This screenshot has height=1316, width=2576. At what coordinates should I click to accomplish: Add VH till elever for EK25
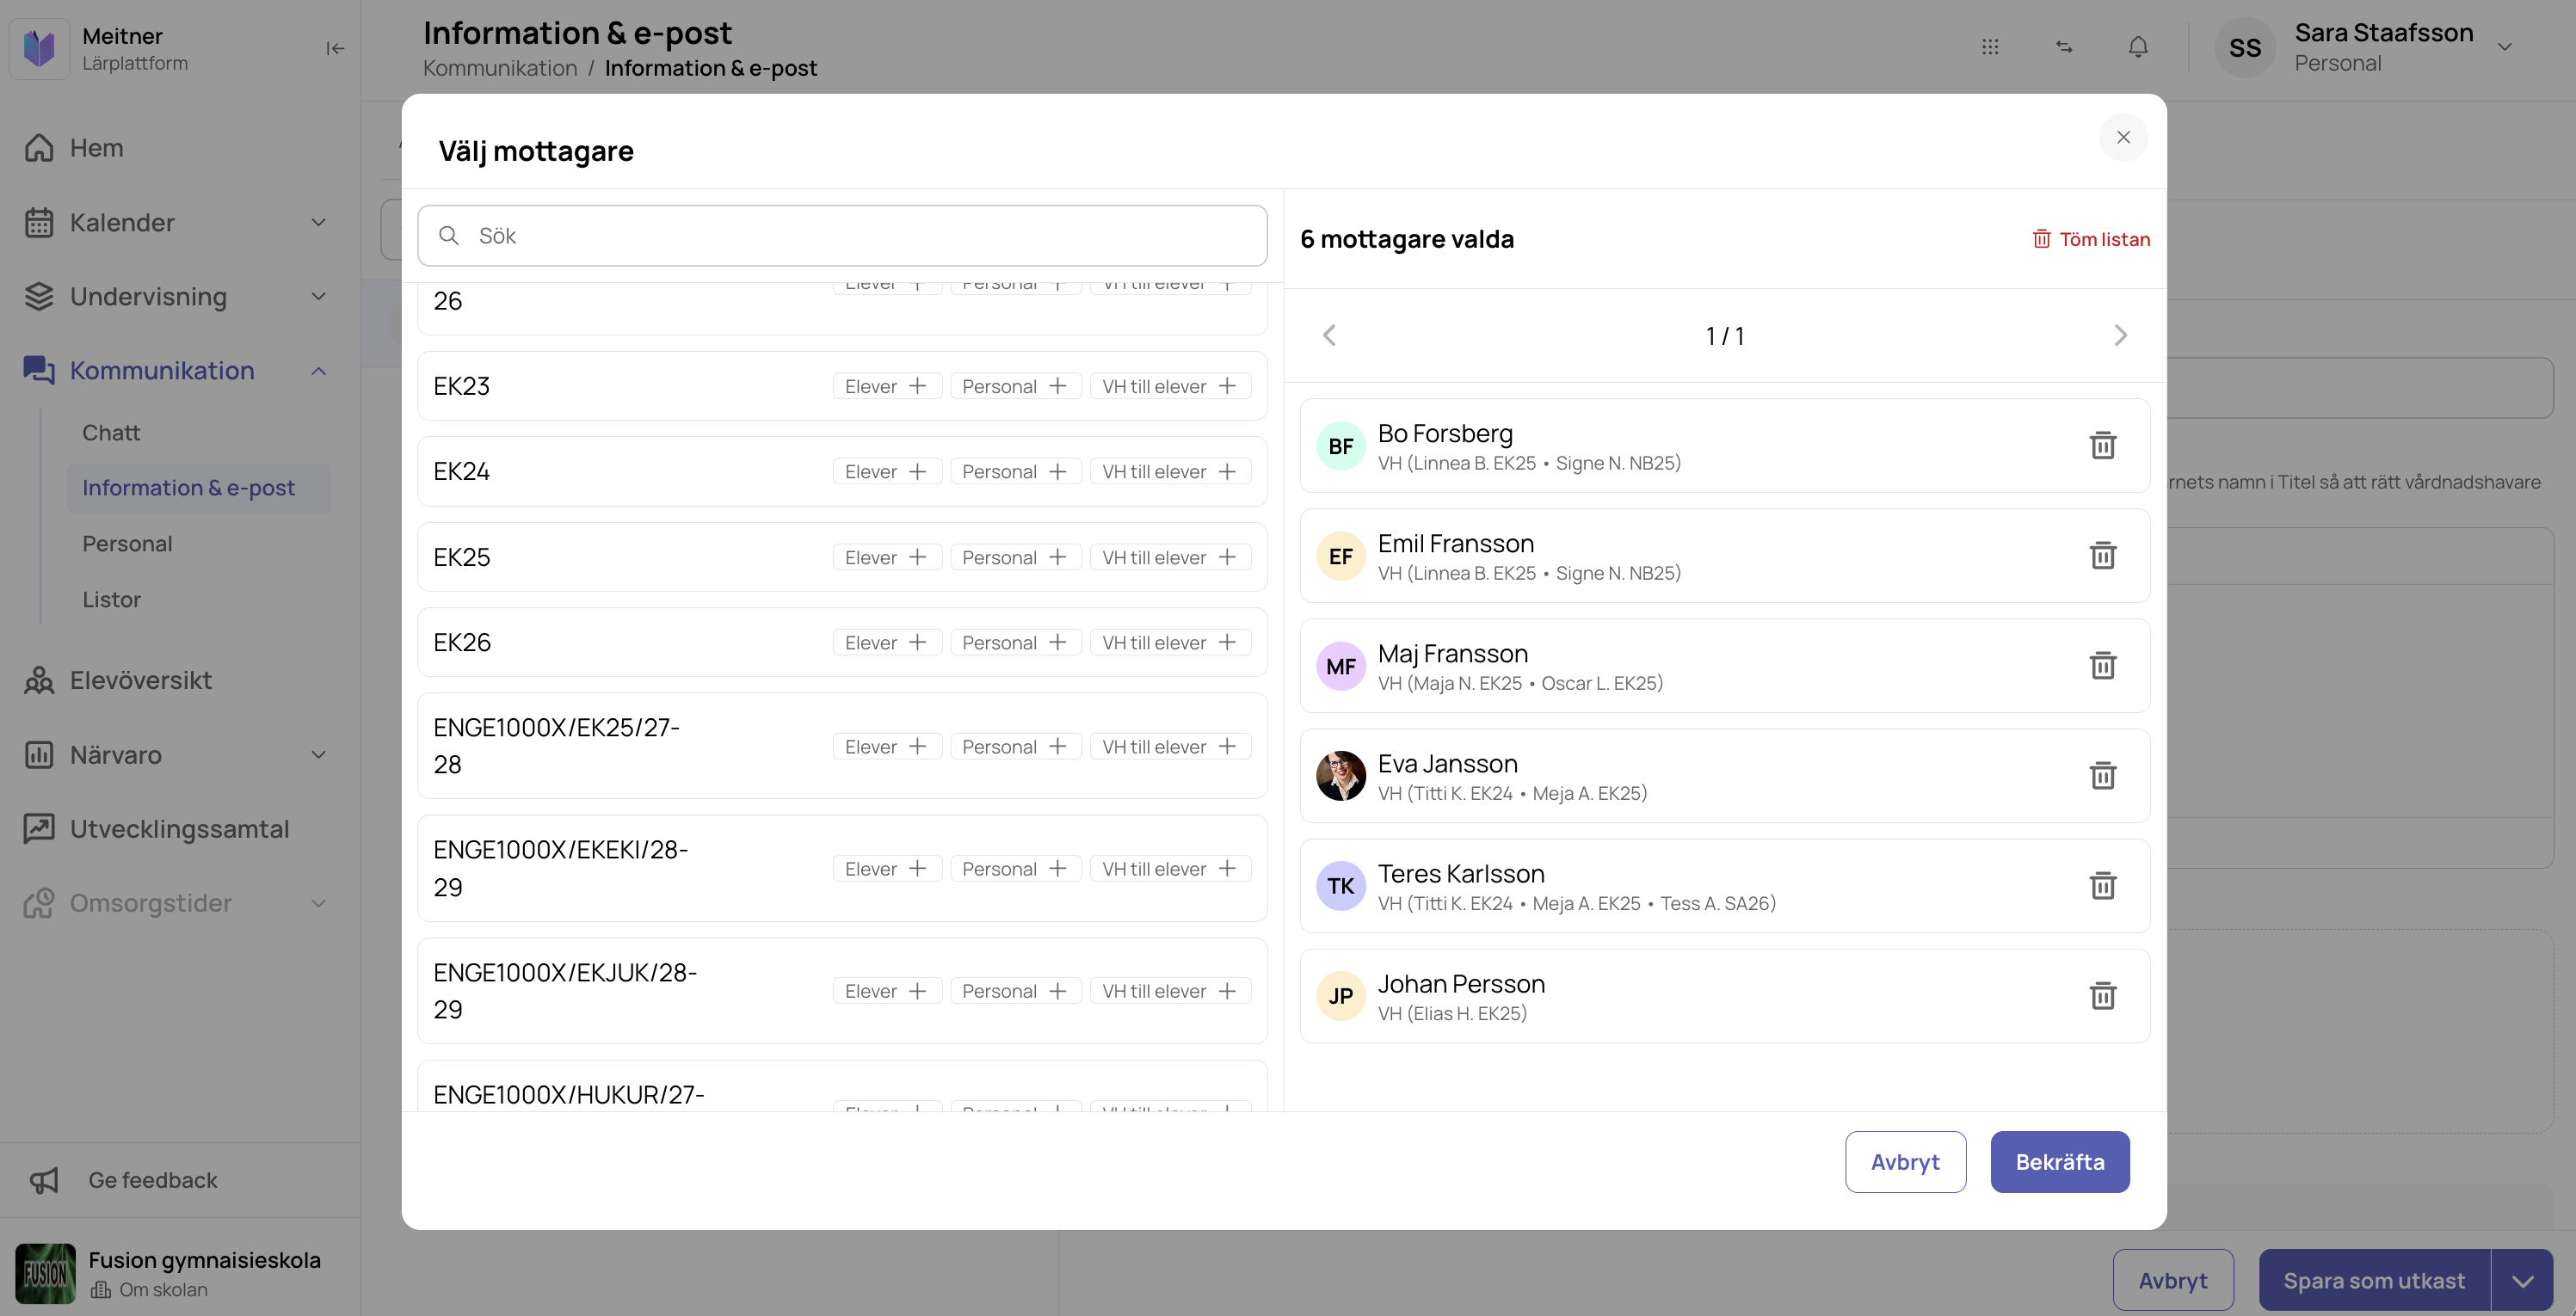[x=1170, y=557]
